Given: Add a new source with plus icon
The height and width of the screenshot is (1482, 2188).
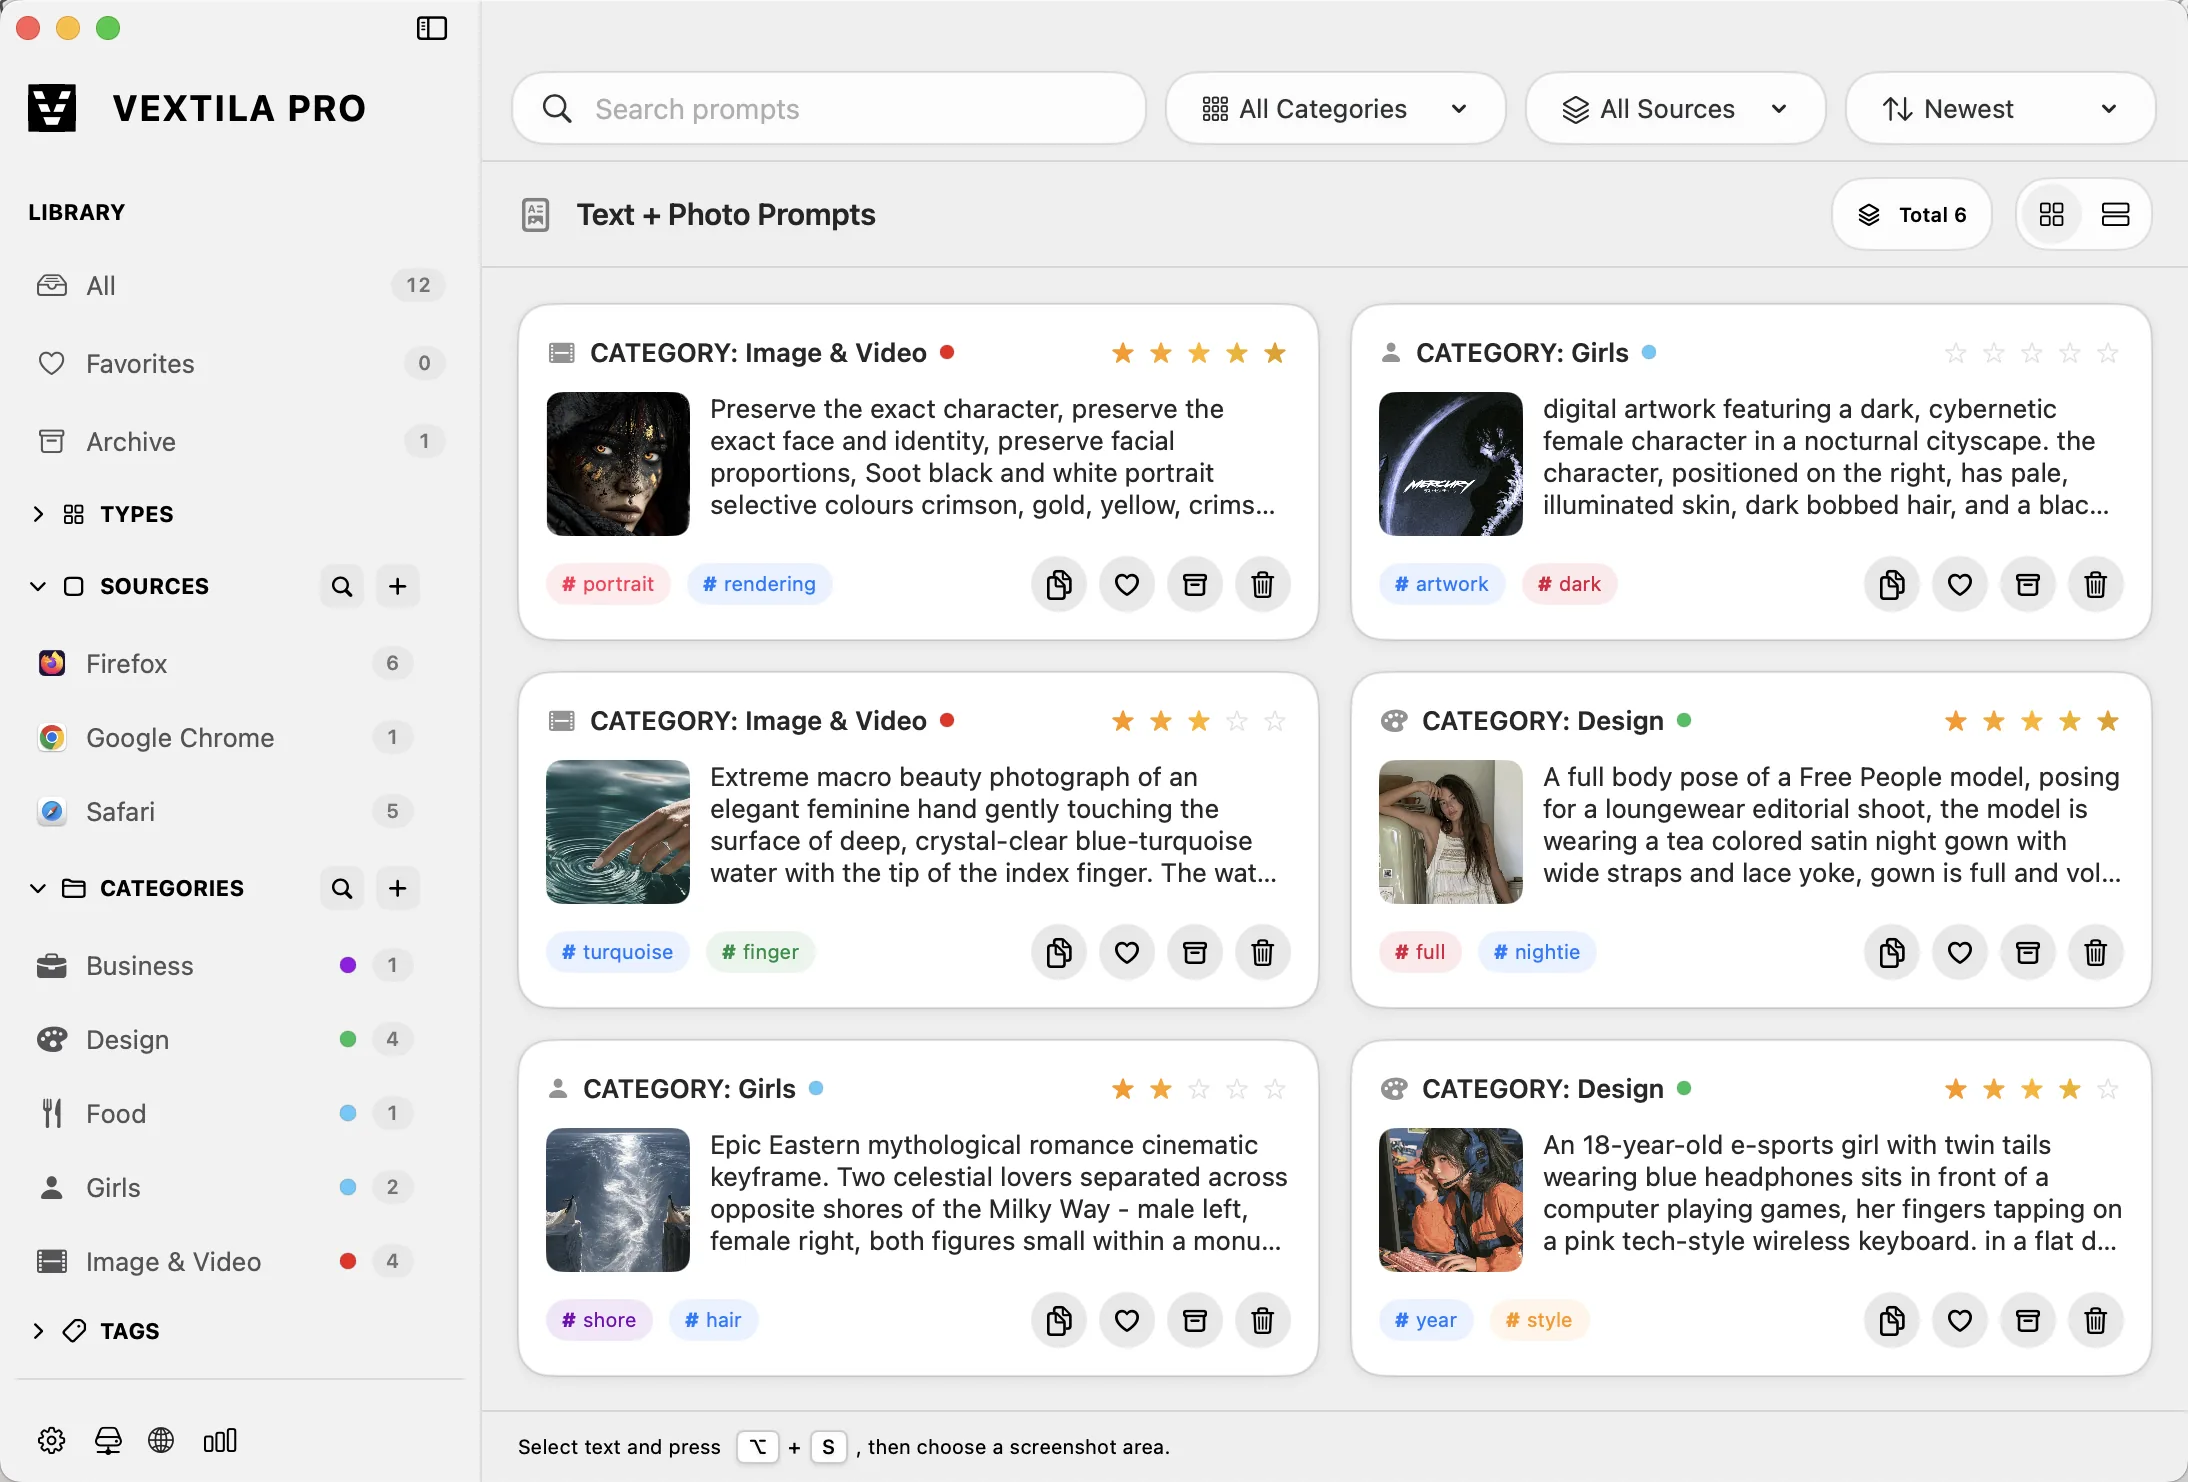Looking at the screenshot, I should click(398, 586).
